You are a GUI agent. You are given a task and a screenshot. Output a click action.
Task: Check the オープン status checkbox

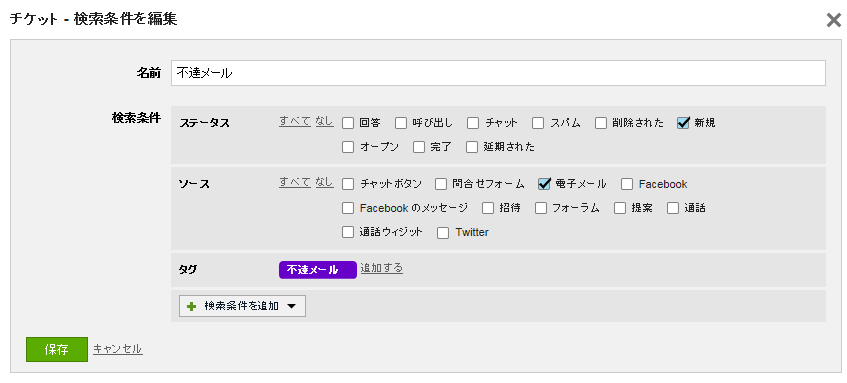[348, 147]
